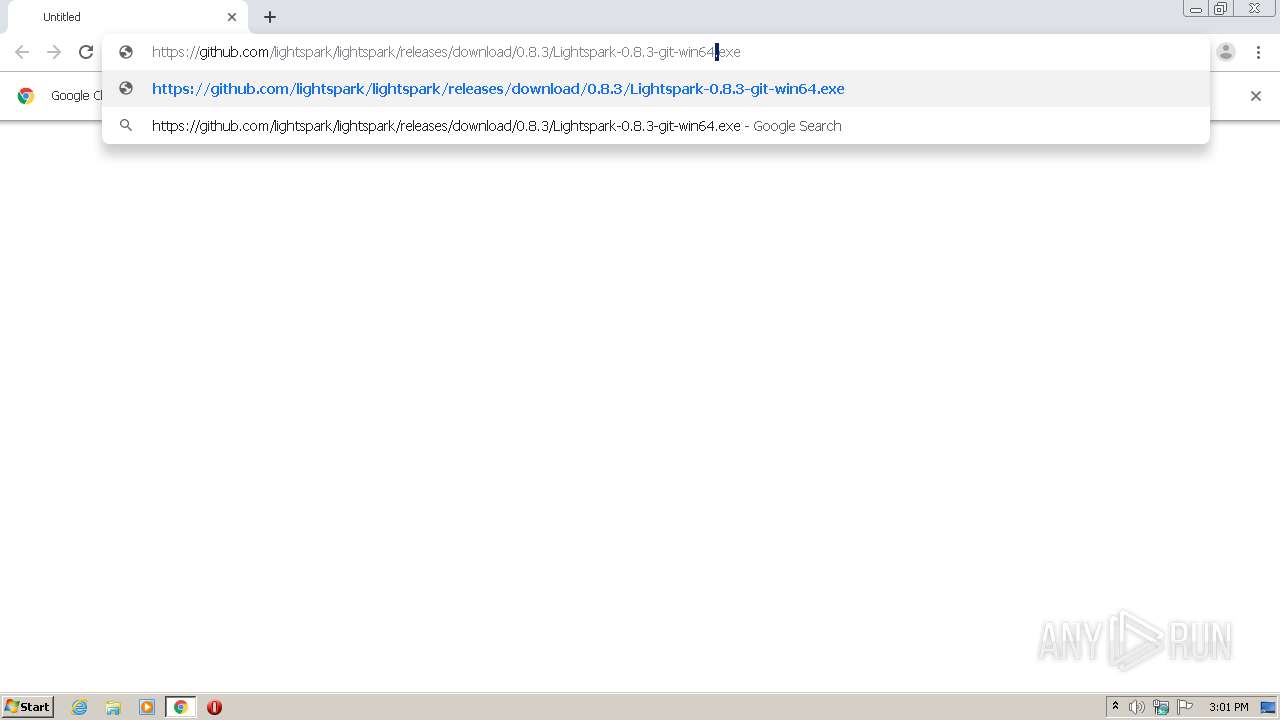
Task: Click the browser Forward arrow
Action: pos(54,52)
